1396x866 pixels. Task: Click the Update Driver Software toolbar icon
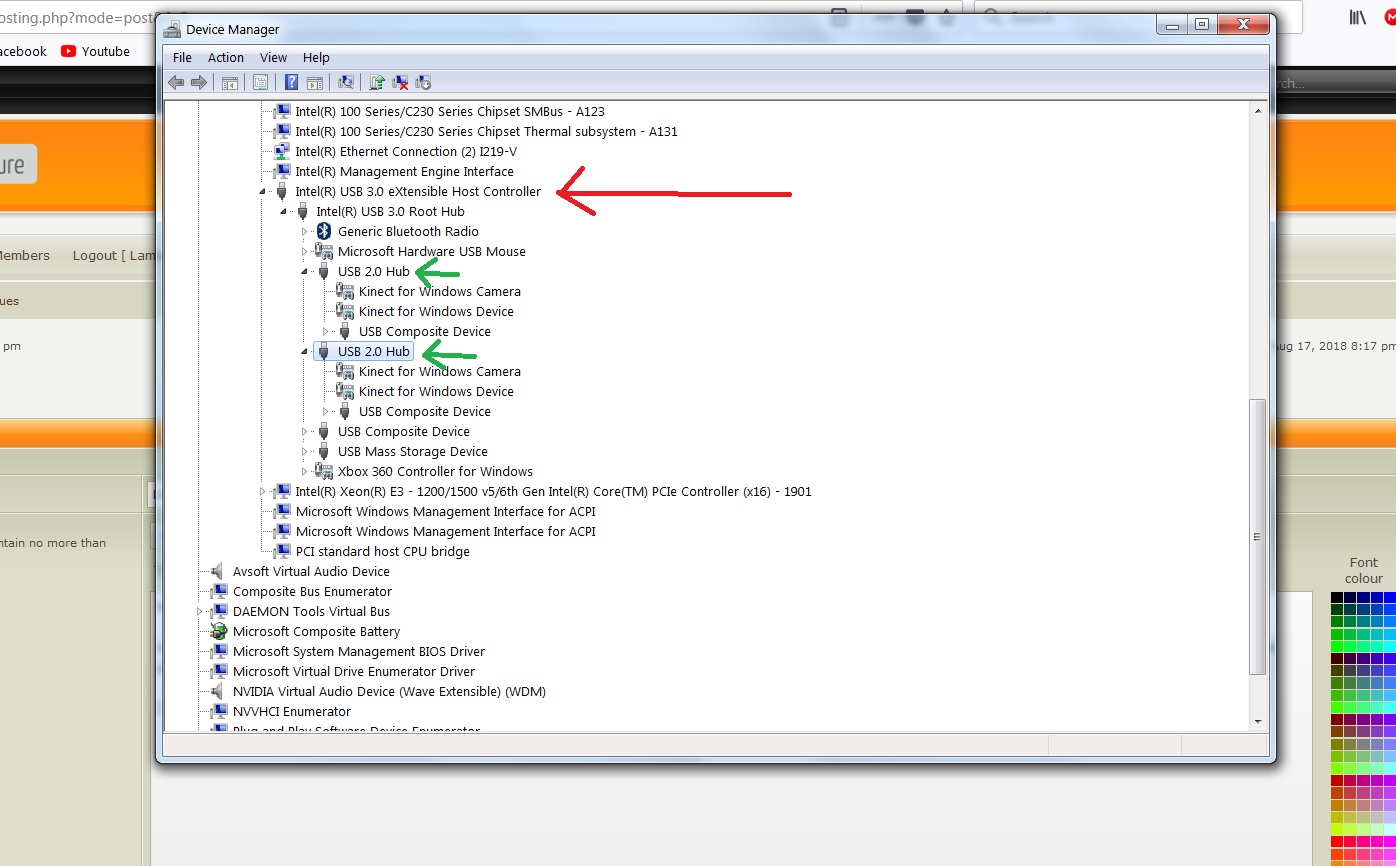377,82
